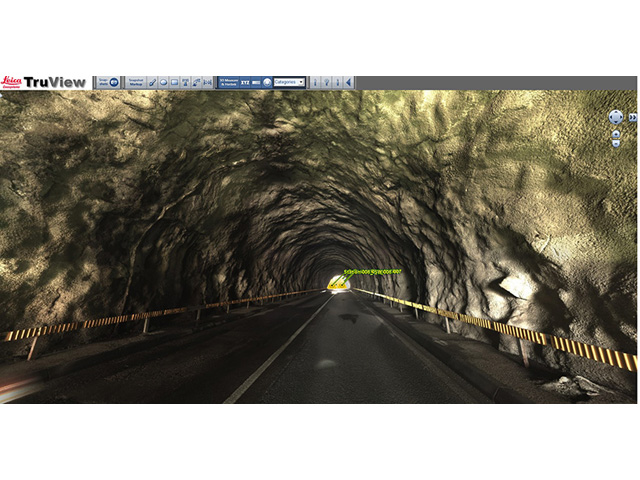Select the pencil markup tool
This screenshot has width=640, height=480.
(x=152, y=82)
